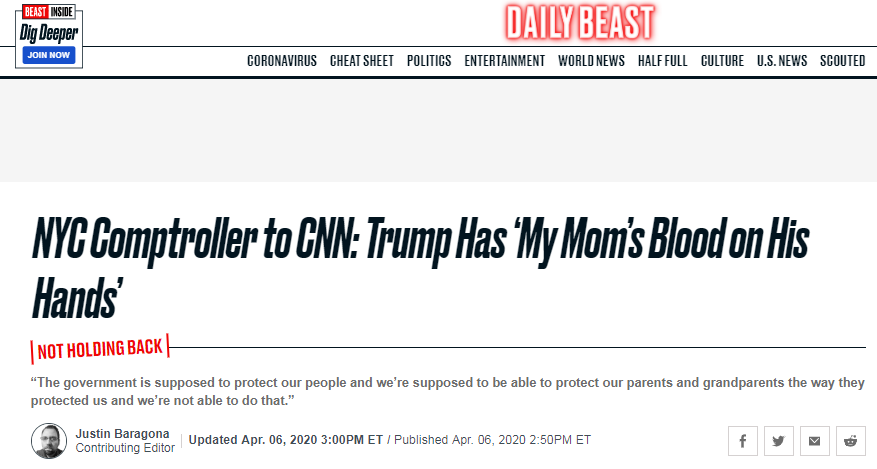Click the Beast Inside badge
The width and height of the screenshot is (877, 469).
(46, 14)
